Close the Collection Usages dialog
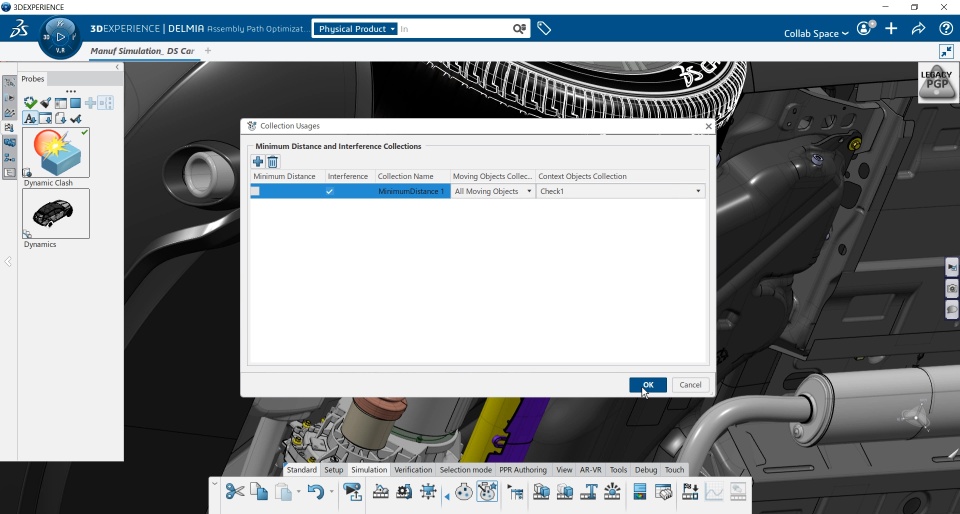This screenshot has height=514, width=960. [x=708, y=126]
